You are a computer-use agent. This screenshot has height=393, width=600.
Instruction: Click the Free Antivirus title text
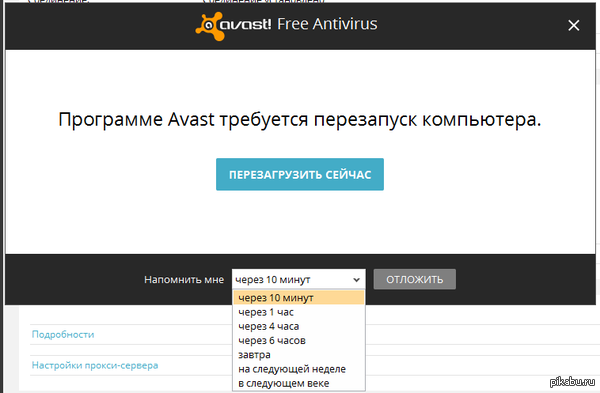[327, 24]
